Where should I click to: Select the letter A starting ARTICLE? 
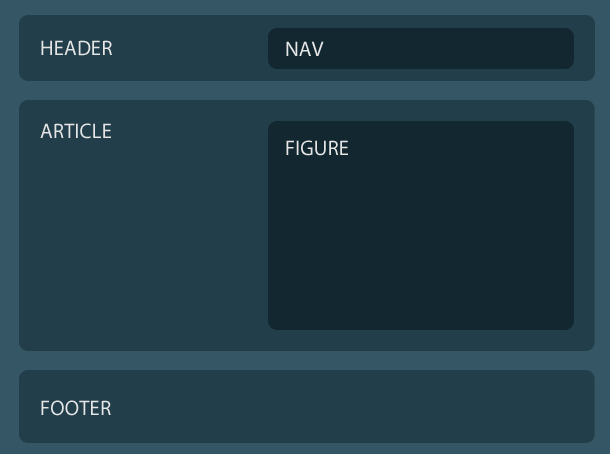click(46, 131)
